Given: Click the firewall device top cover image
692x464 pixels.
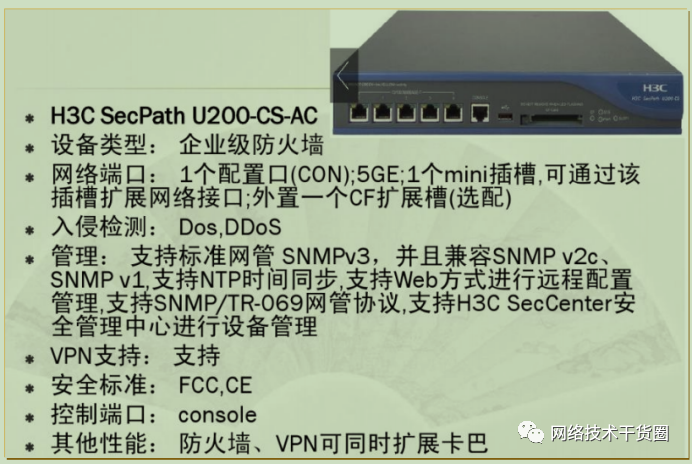Looking at the screenshot, I should (x=512, y=46).
